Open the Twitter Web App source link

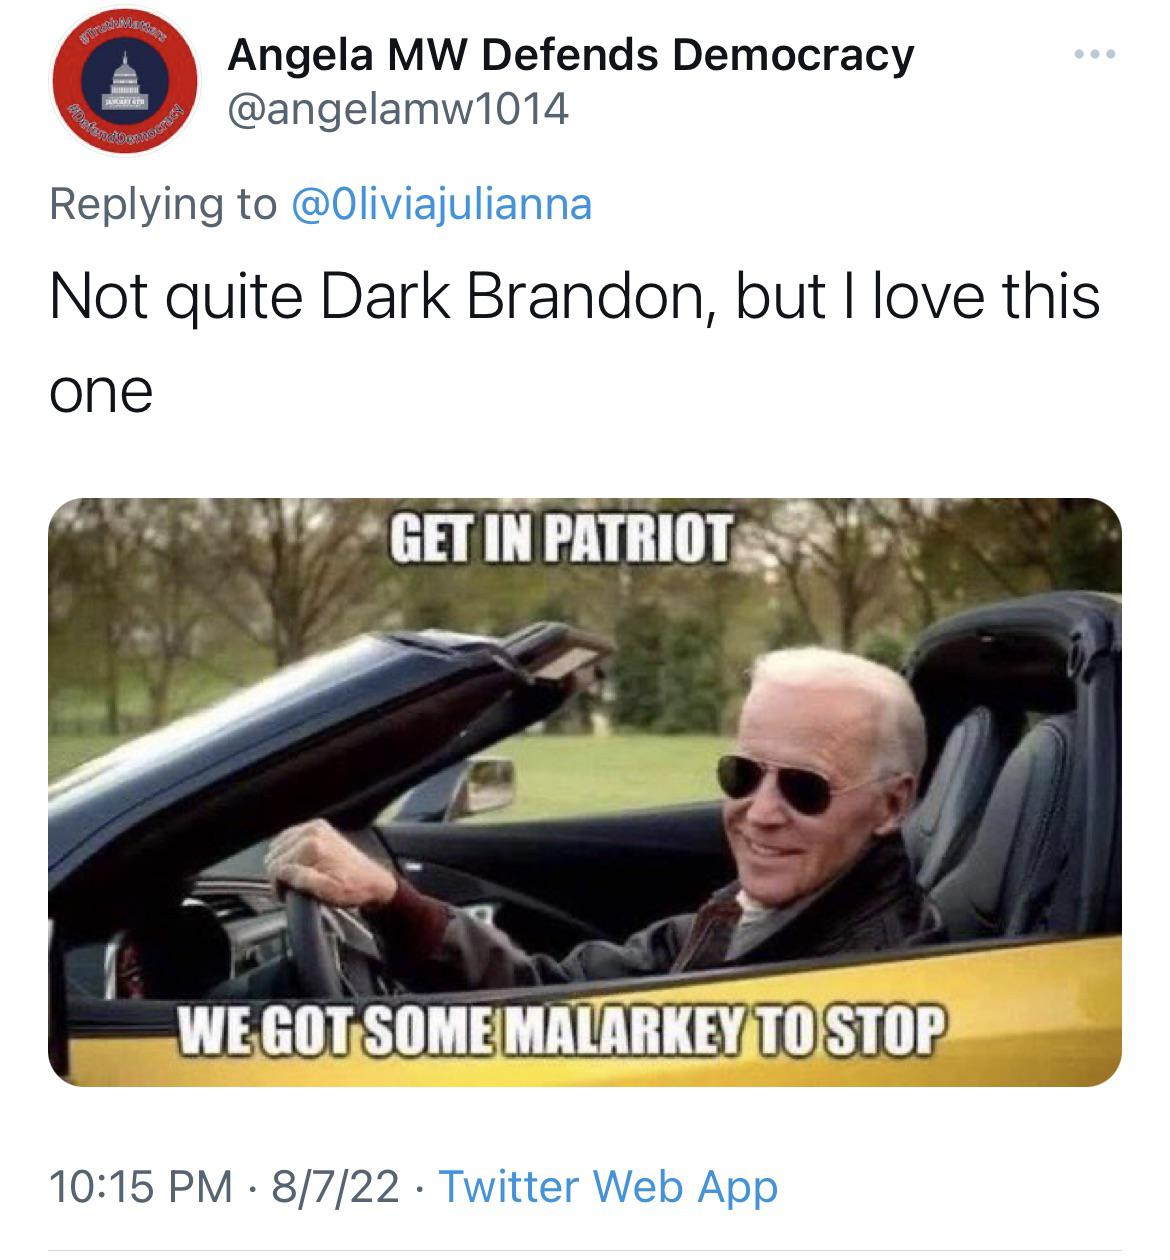click(608, 1187)
